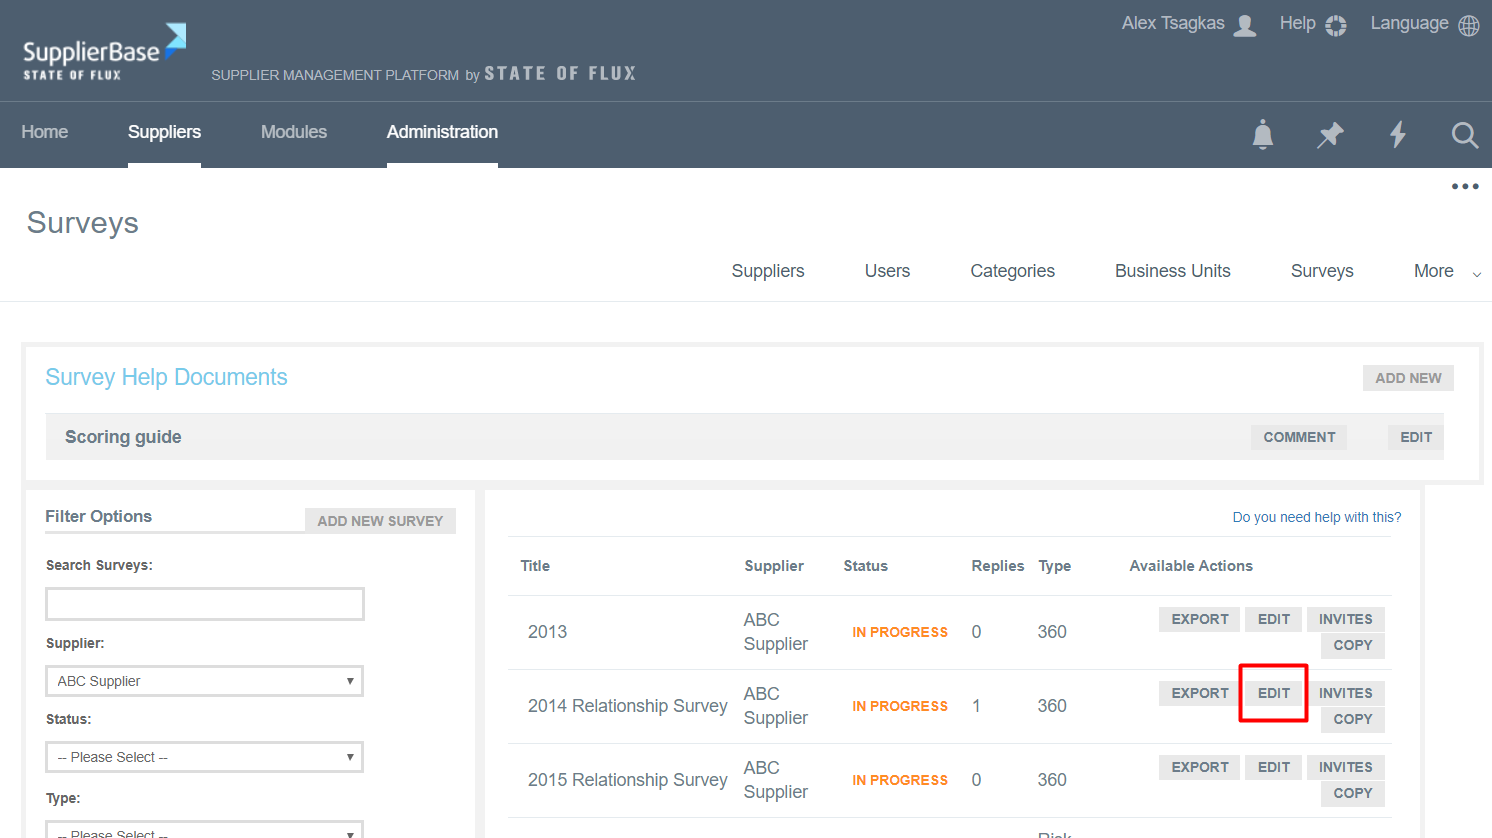
Task: Open the Categories tab
Action: point(1012,271)
